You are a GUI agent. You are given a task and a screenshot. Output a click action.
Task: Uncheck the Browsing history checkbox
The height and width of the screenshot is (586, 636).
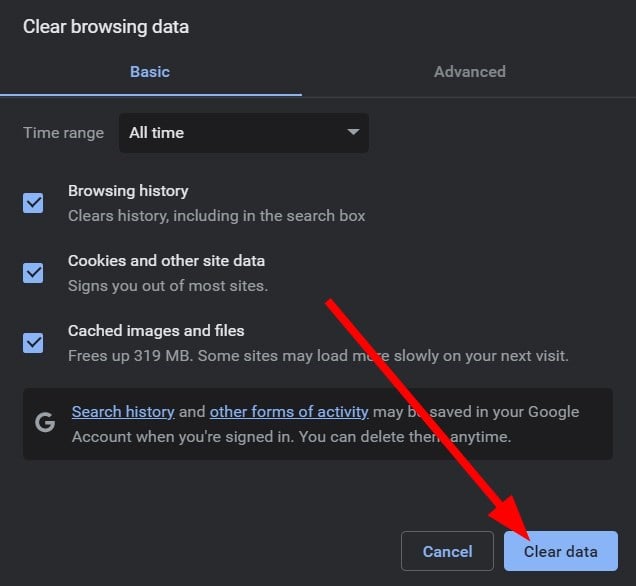point(34,203)
